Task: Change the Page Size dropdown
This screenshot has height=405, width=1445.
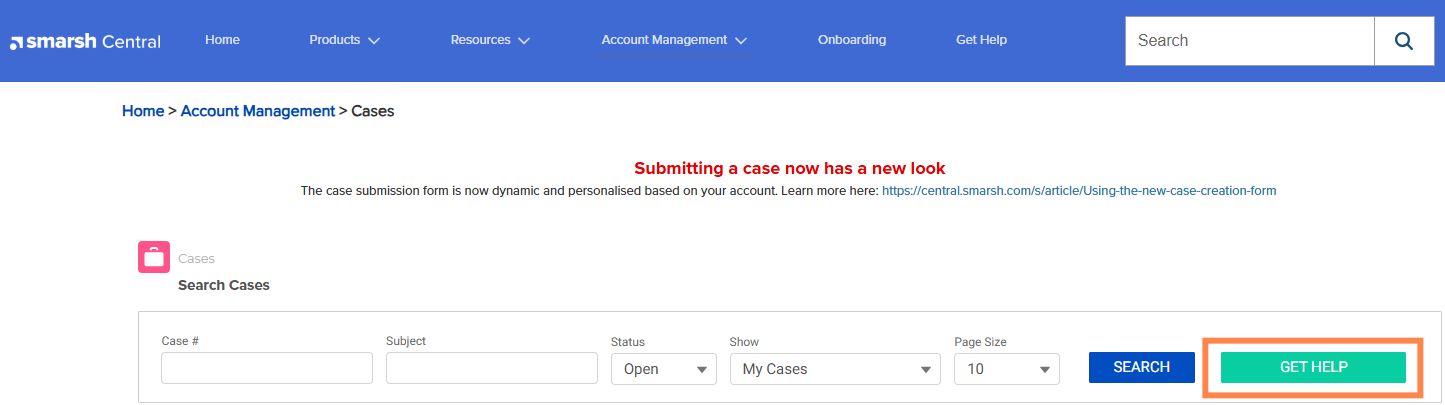Action: [1006, 369]
